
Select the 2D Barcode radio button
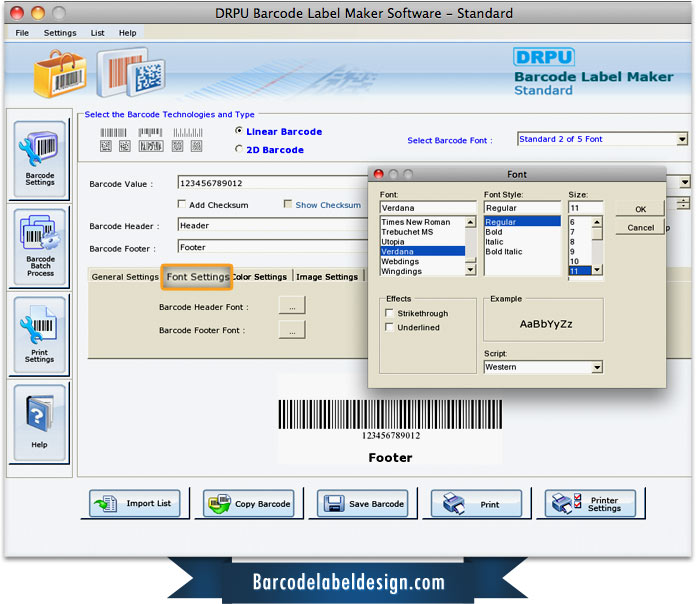coord(239,149)
